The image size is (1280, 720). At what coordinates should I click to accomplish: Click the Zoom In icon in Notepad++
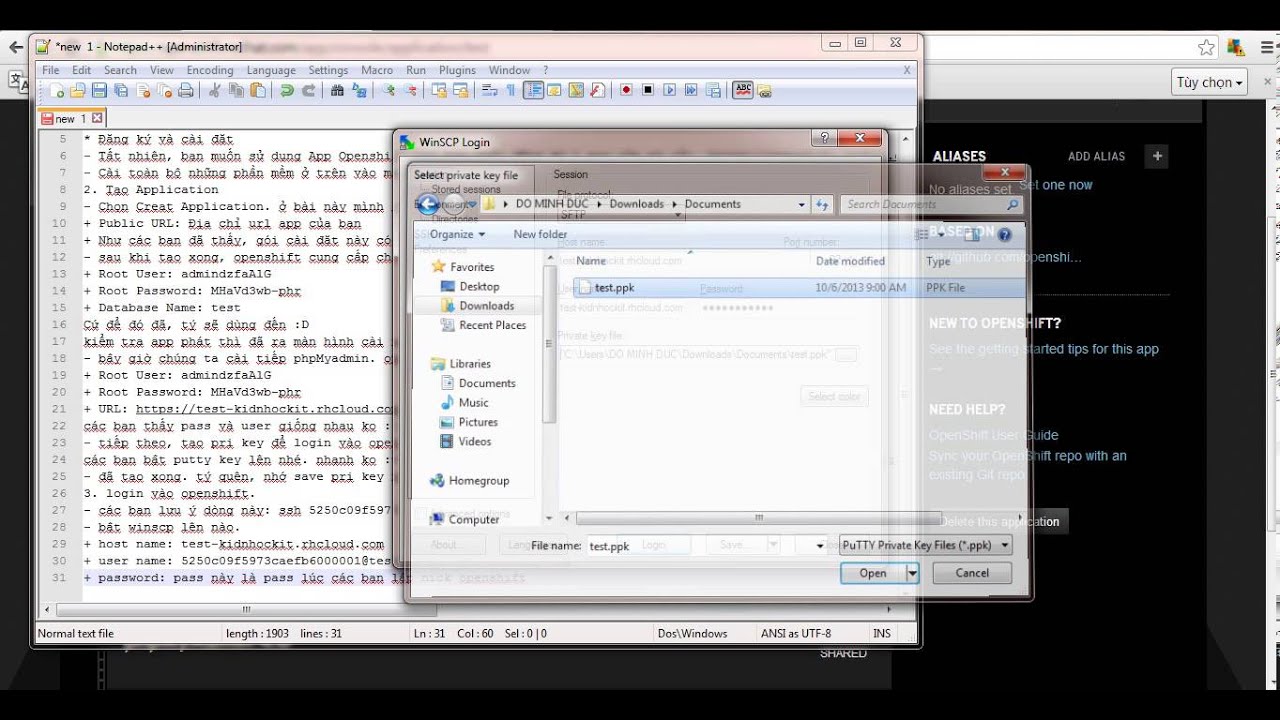[x=388, y=90]
